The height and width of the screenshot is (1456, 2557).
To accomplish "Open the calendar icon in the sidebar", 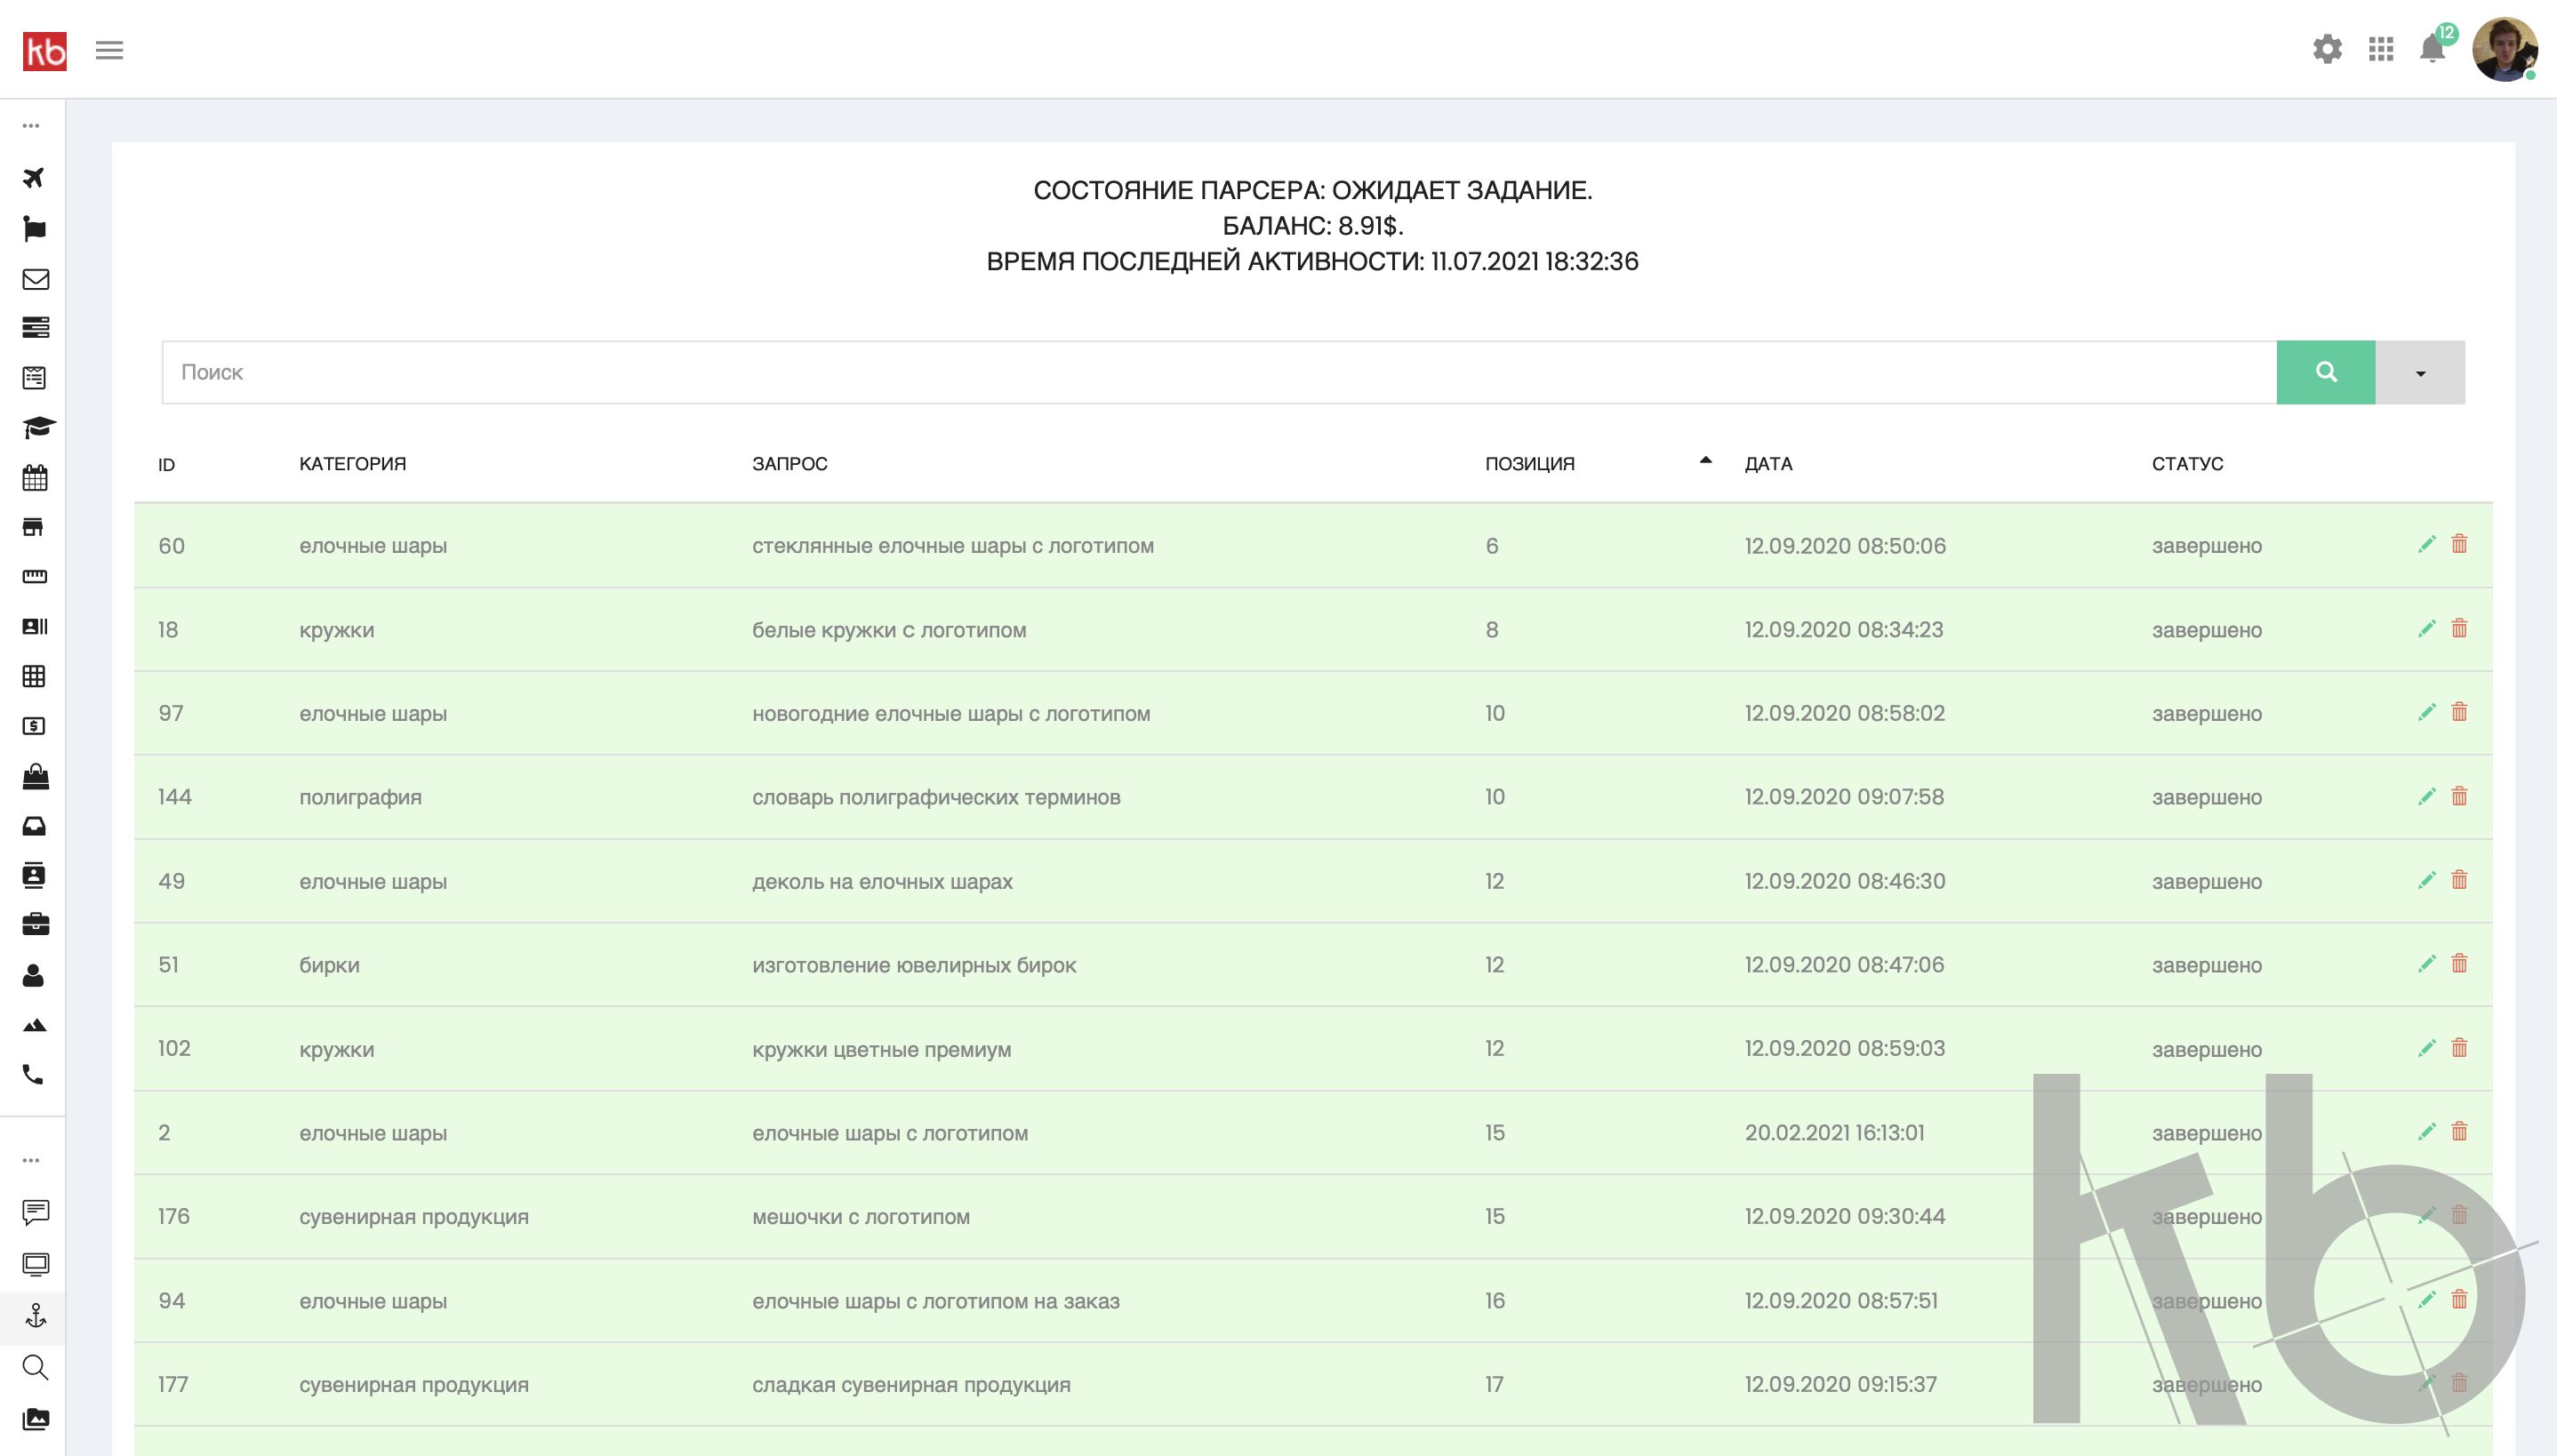I will pyautogui.click(x=35, y=478).
